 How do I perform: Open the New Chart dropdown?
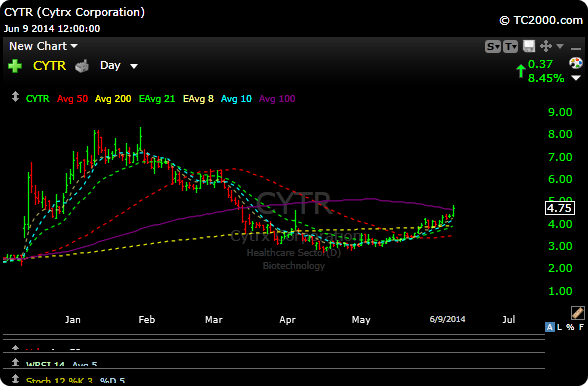point(43,46)
